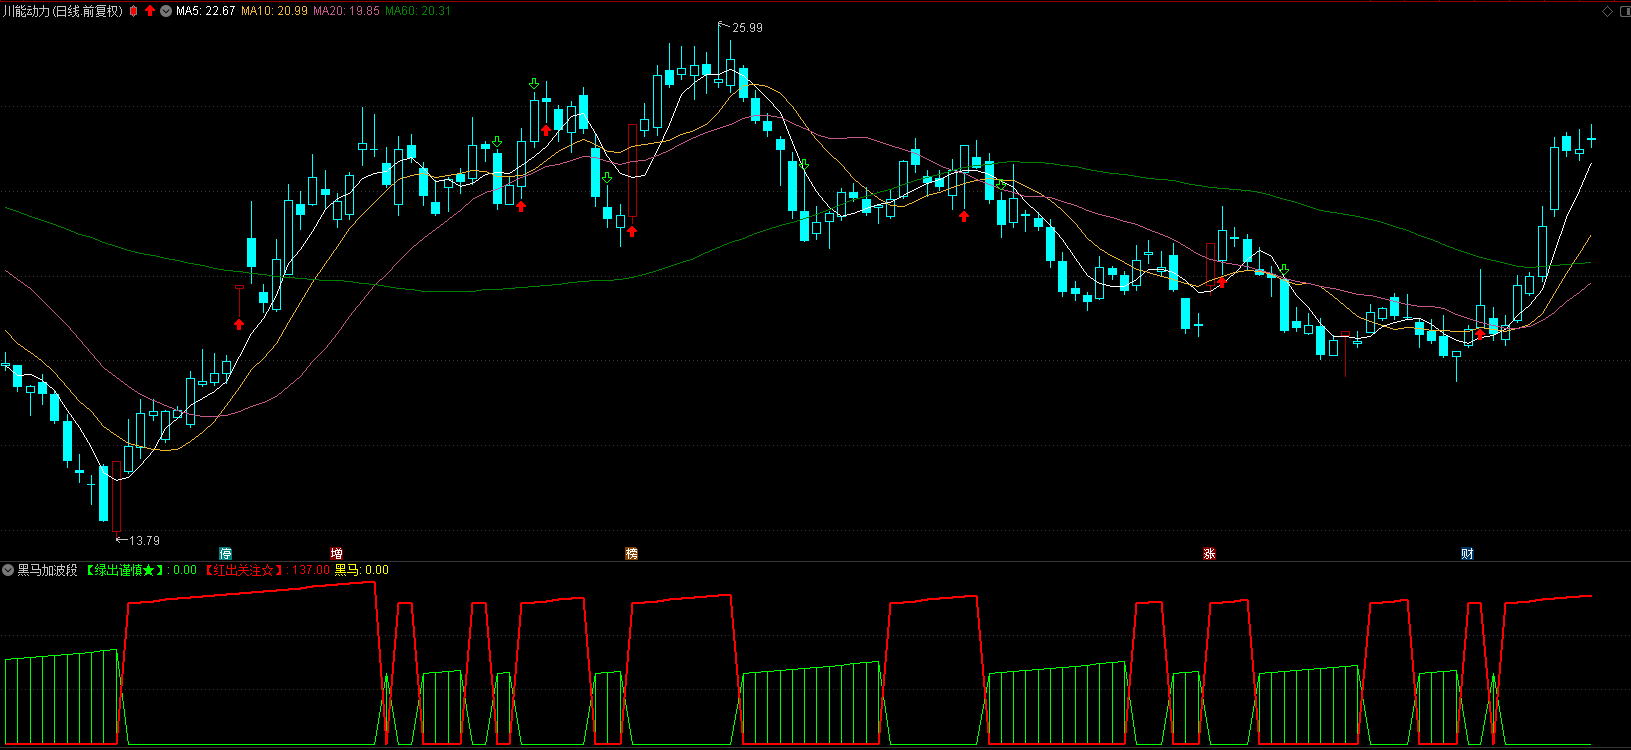Click the rightmost green down arrow signal
The height and width of the screenshot is (750, 1631).
(x=1285, y=270)
